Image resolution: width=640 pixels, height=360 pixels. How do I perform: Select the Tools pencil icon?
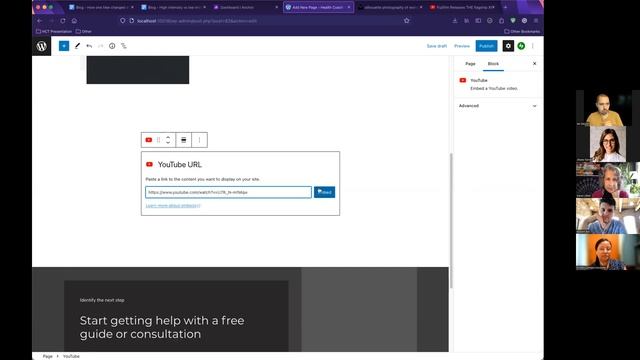(x=77, y=46)
